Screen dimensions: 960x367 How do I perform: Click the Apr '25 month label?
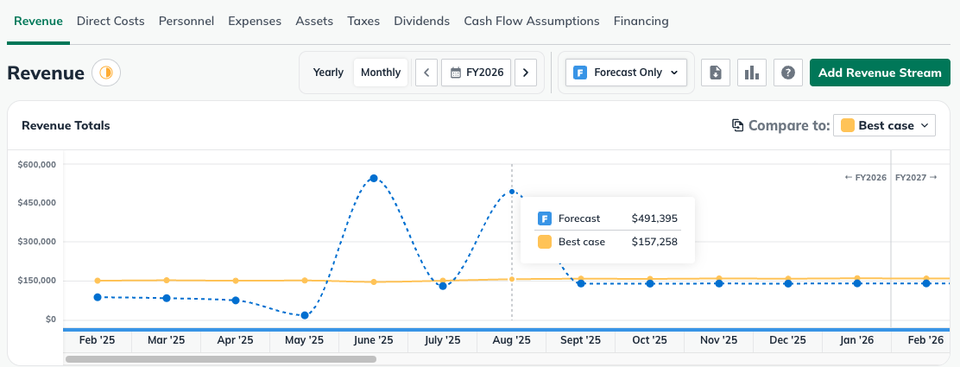236,340
